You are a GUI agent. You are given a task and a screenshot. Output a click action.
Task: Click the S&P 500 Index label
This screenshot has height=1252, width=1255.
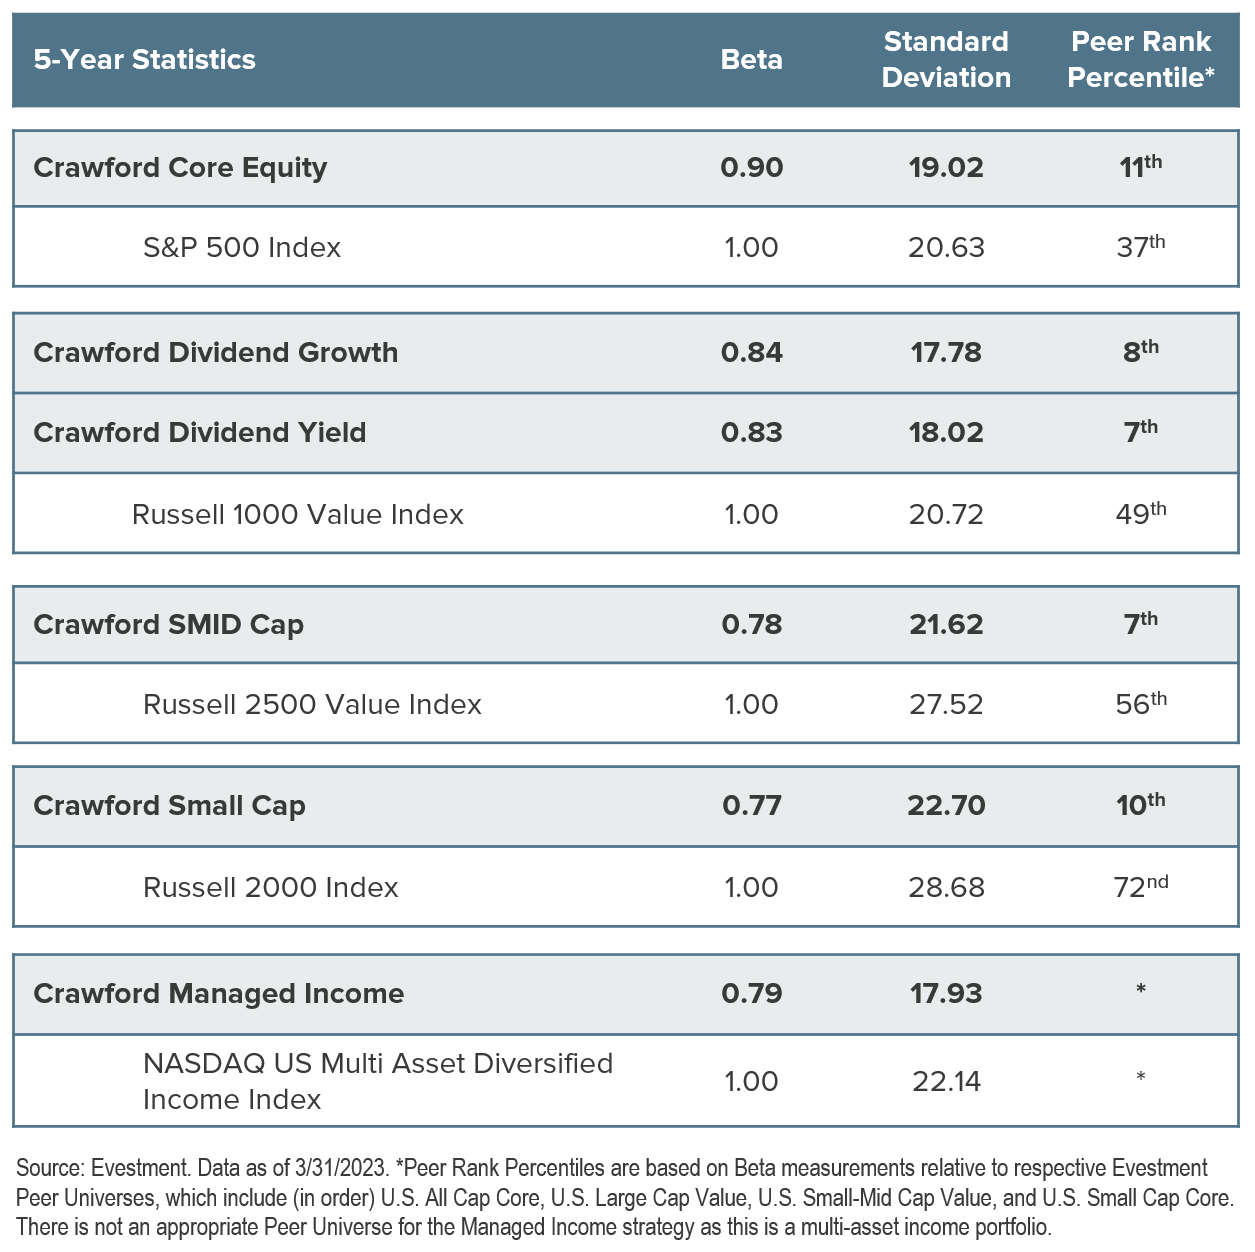[241, 247]
